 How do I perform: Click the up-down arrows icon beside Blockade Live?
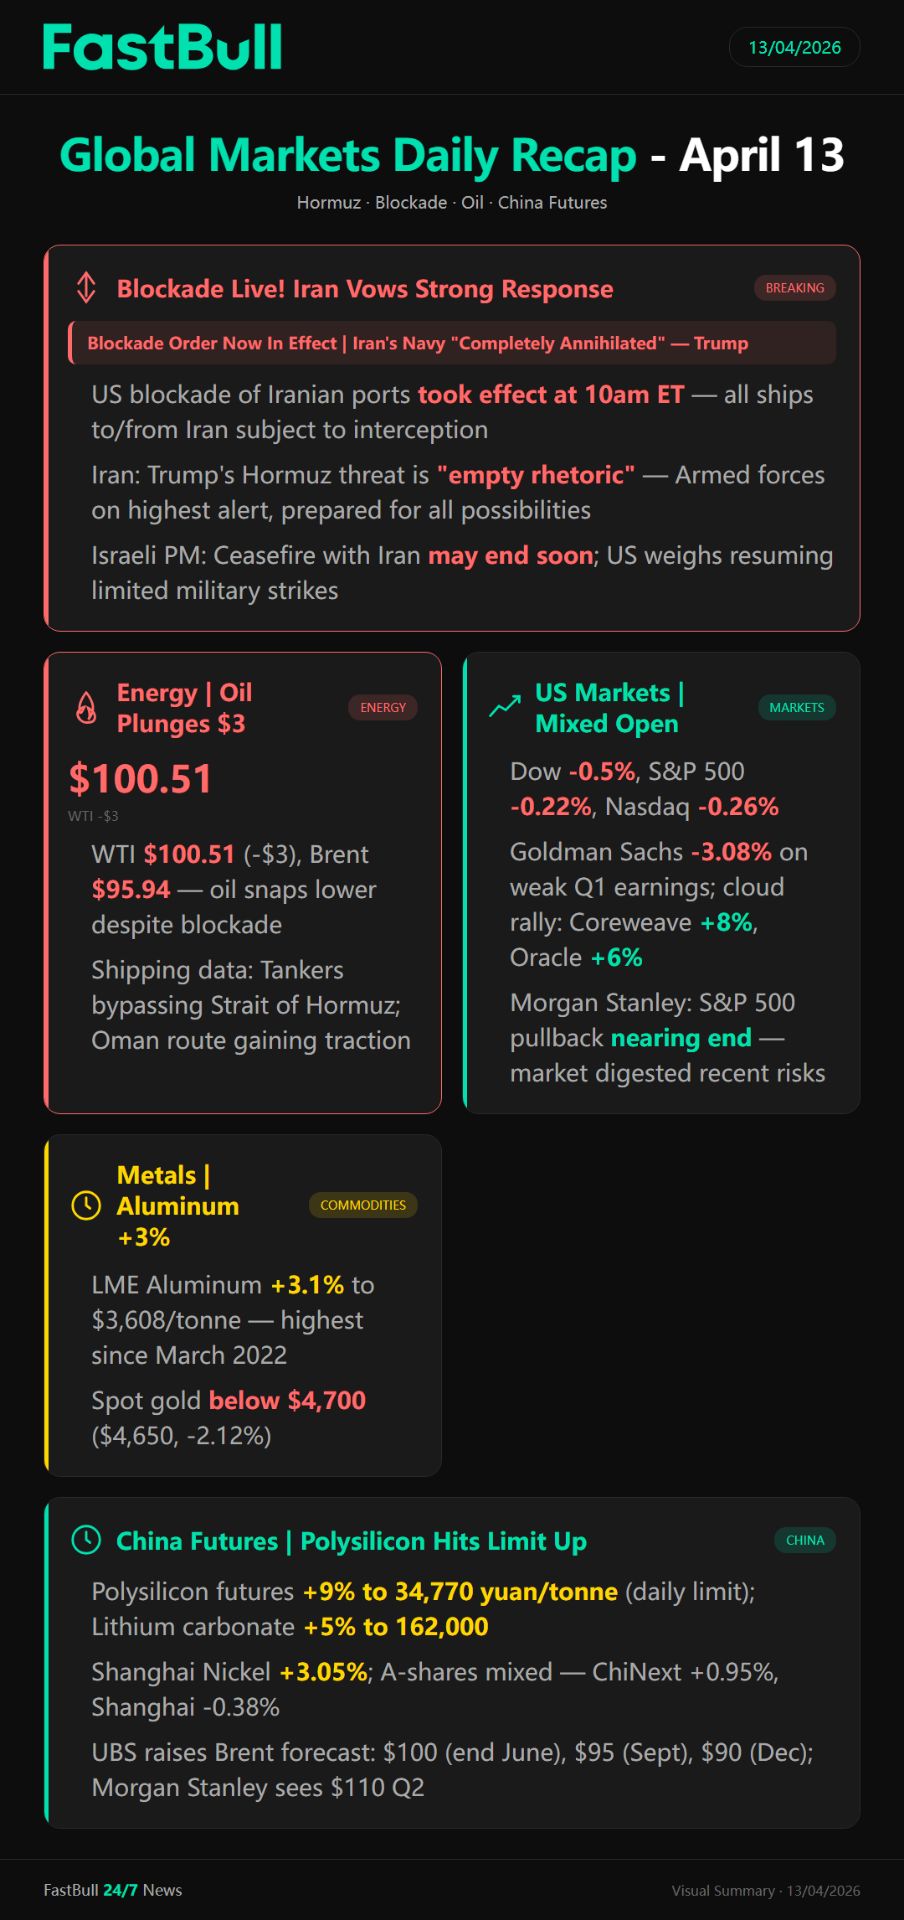click(86, 288)
